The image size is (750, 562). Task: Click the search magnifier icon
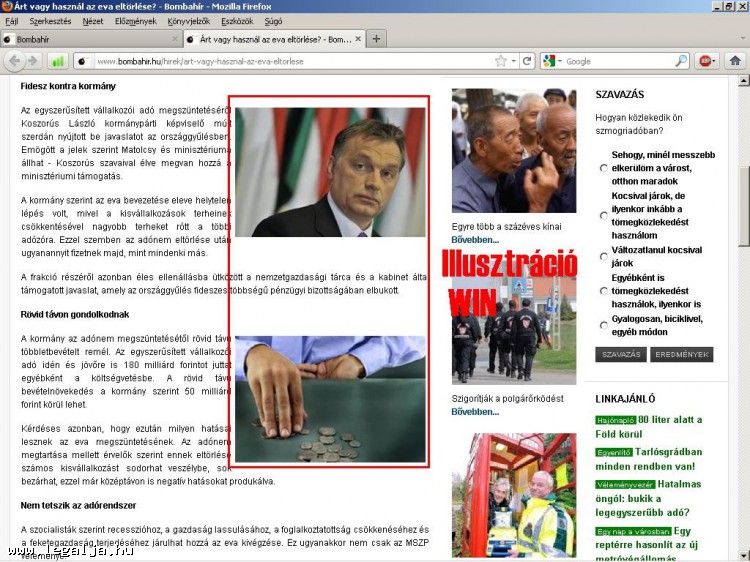[681, 61]
